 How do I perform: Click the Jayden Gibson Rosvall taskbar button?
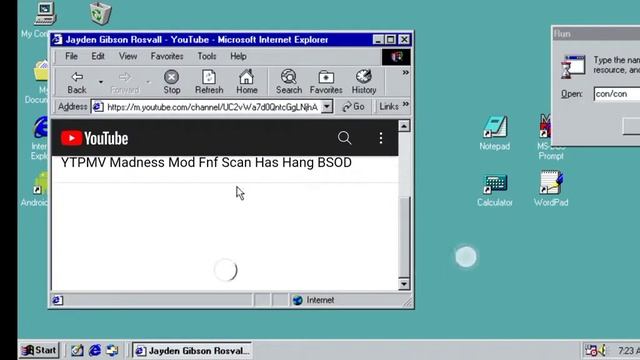click(x=192, y=351)
